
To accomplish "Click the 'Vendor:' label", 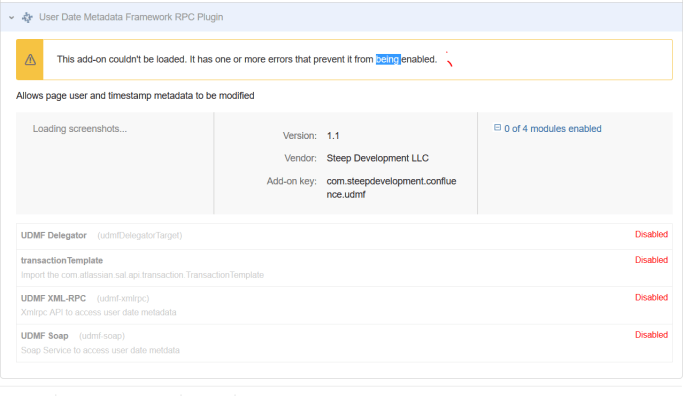I will pos(300,158).
